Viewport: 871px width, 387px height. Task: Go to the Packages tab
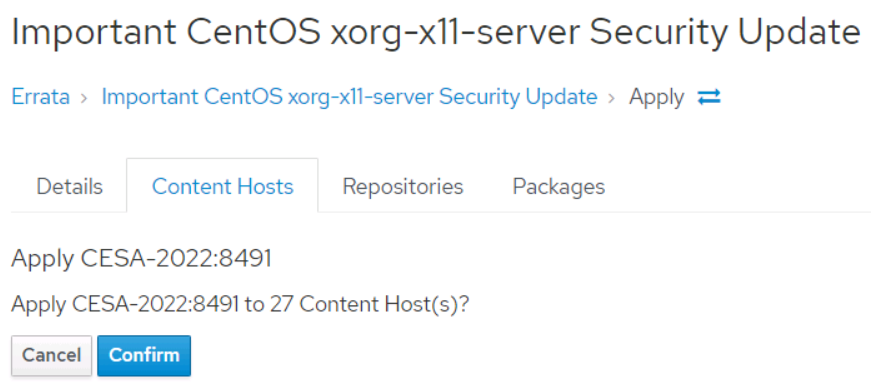click(x=559, y=187)
